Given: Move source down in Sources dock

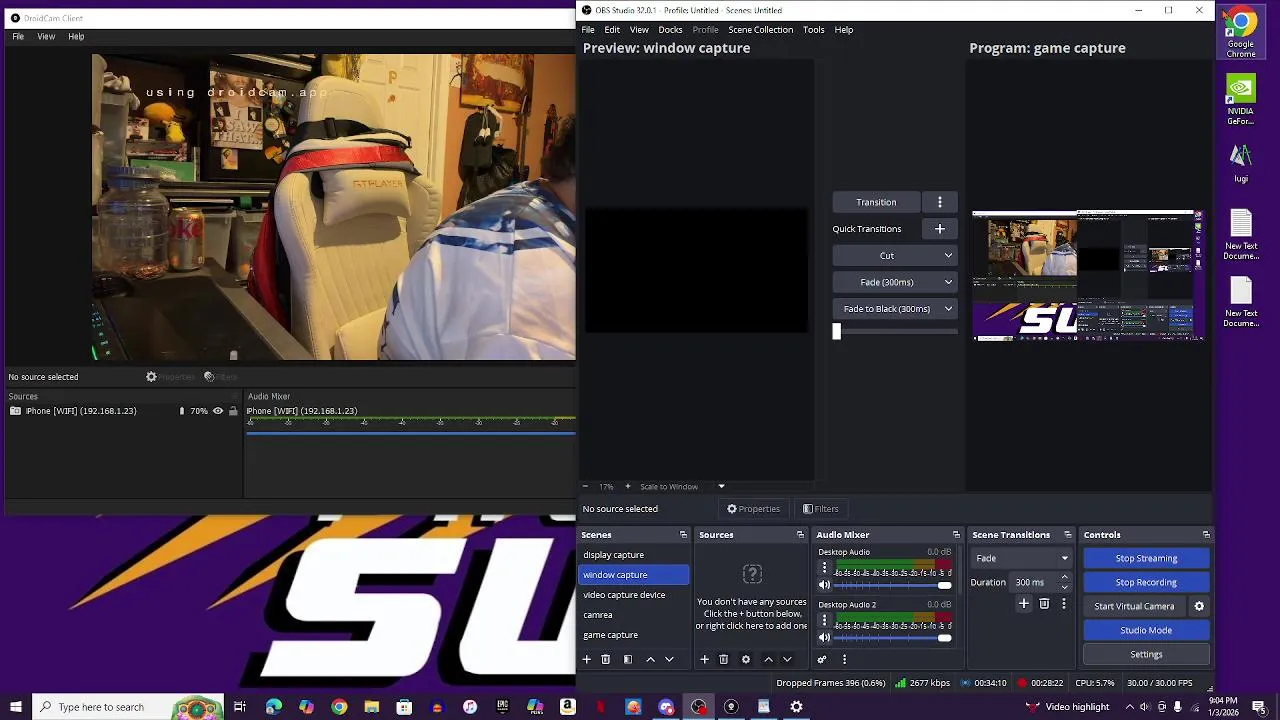Looking at the screenshot, I should click(787, 660).
